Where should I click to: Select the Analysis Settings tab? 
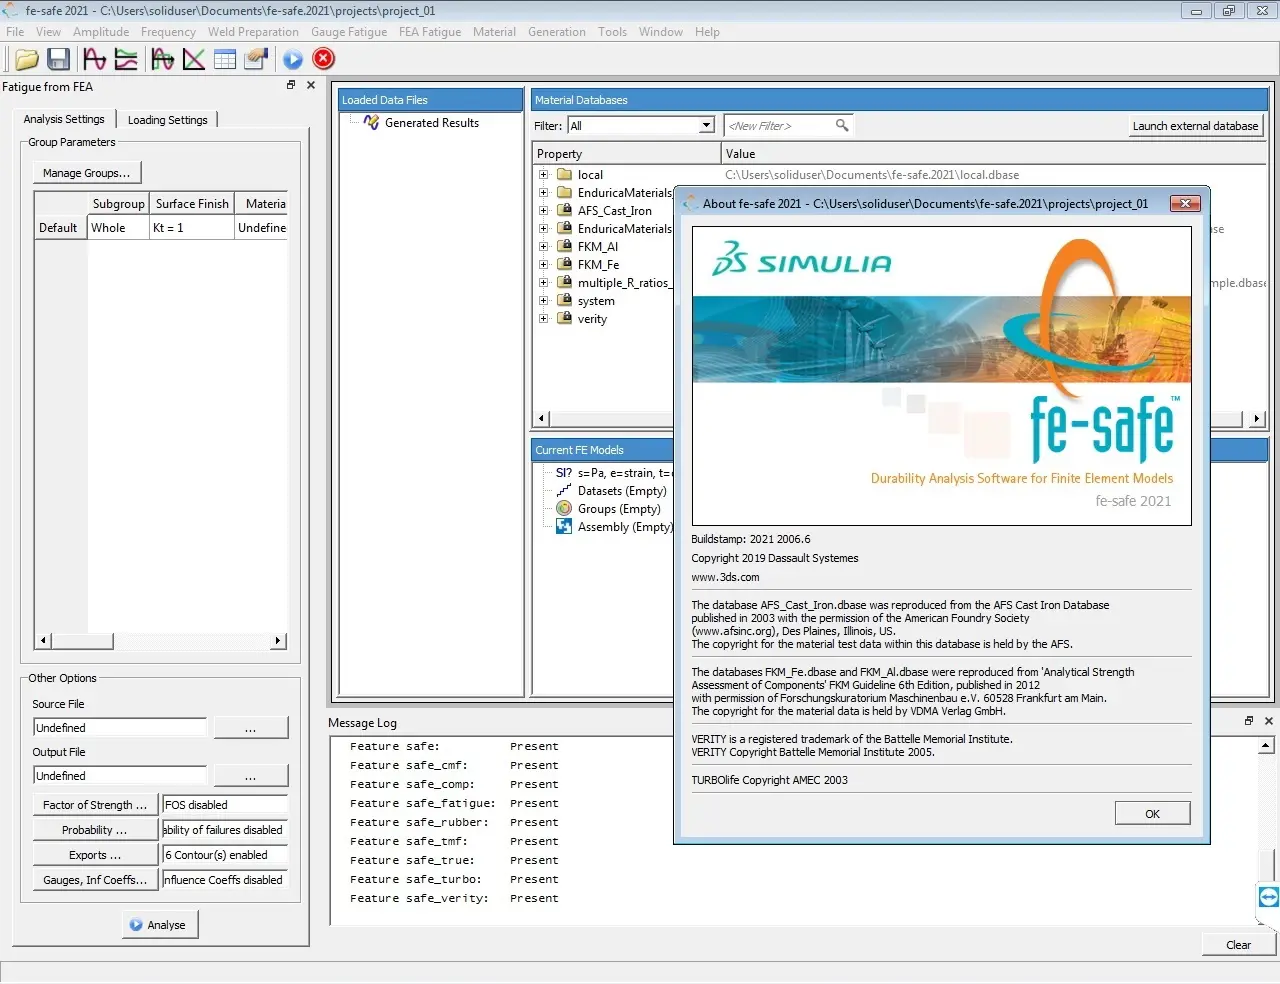pyautogui.click(x=64, y=119)
